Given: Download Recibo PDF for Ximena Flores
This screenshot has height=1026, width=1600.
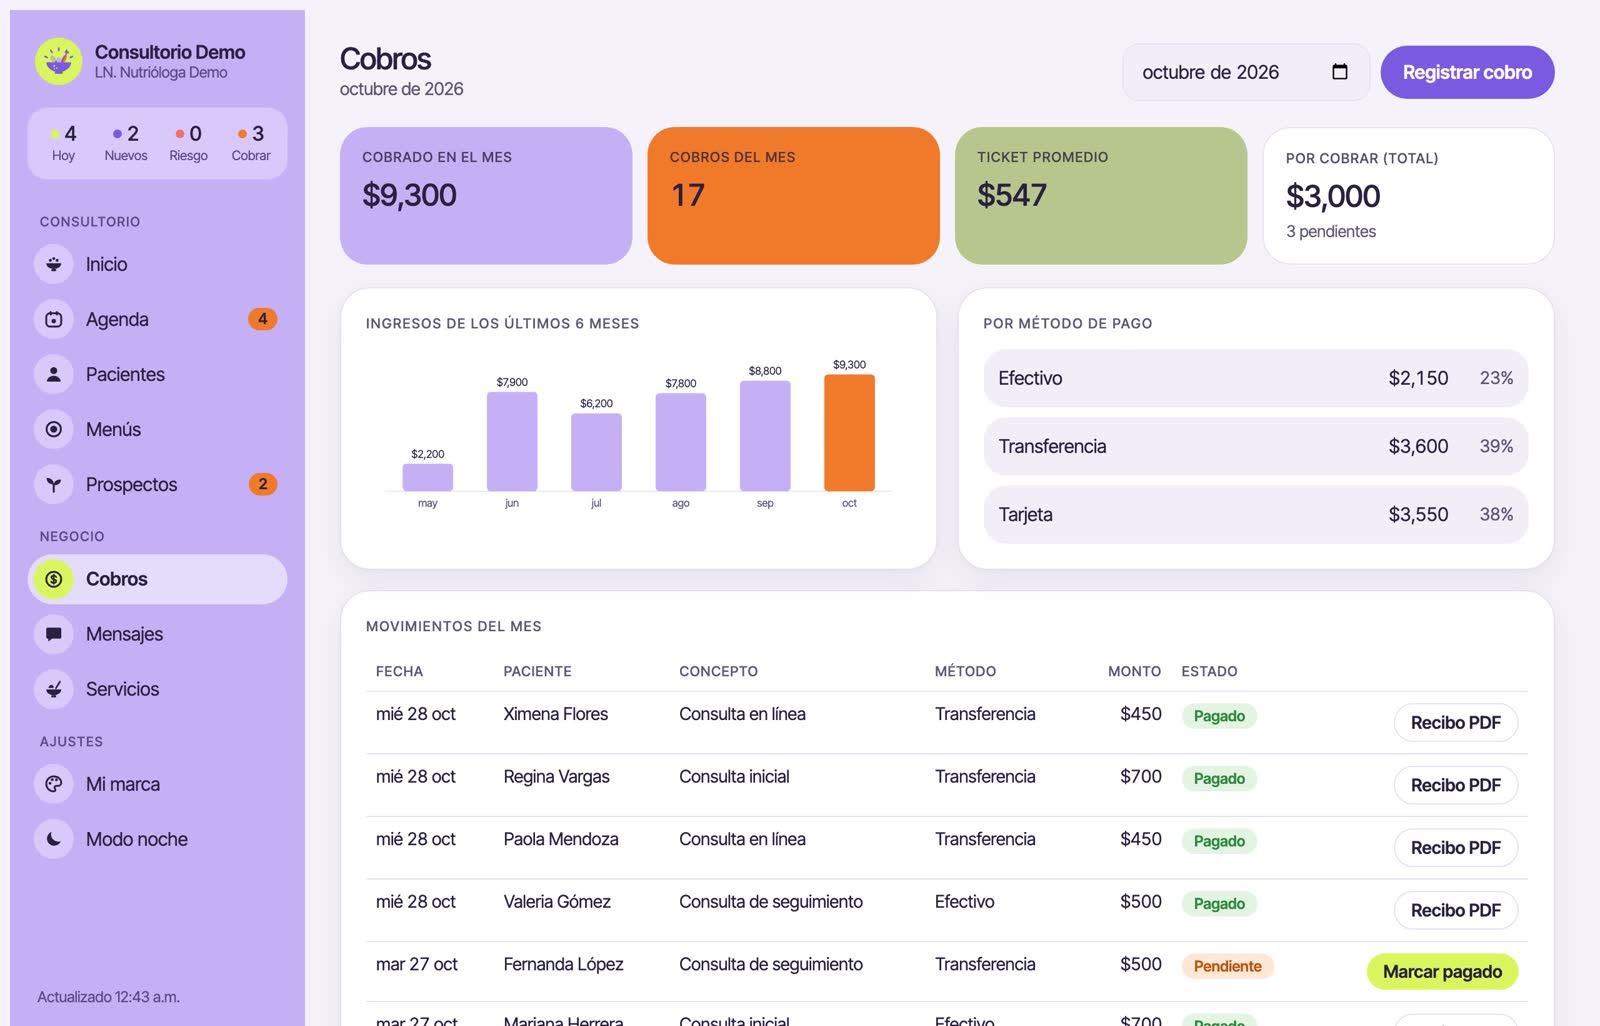Looking at the screenshot, I should (1455, 722).
